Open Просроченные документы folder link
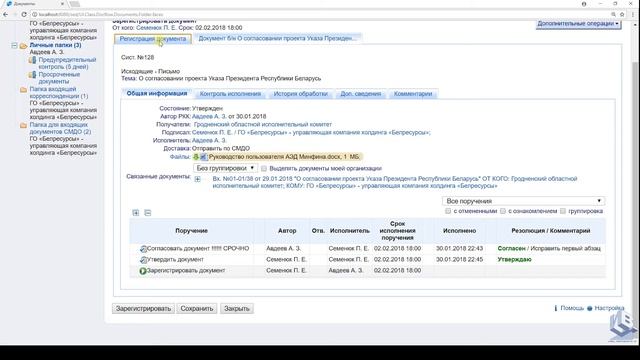Image resolution: width=640 pixels, height=360 pixels. pyautogui.click(x=59, y=78)
